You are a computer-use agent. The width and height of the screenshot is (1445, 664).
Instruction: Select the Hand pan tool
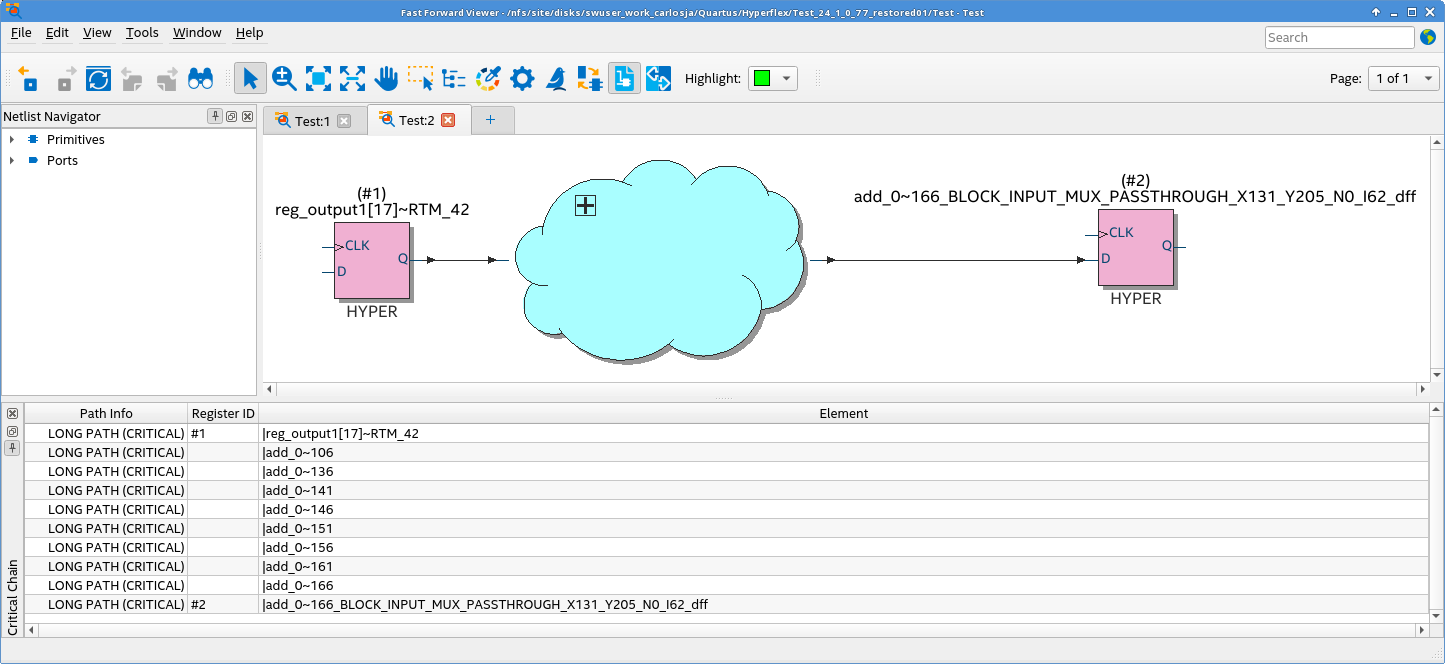386,79
